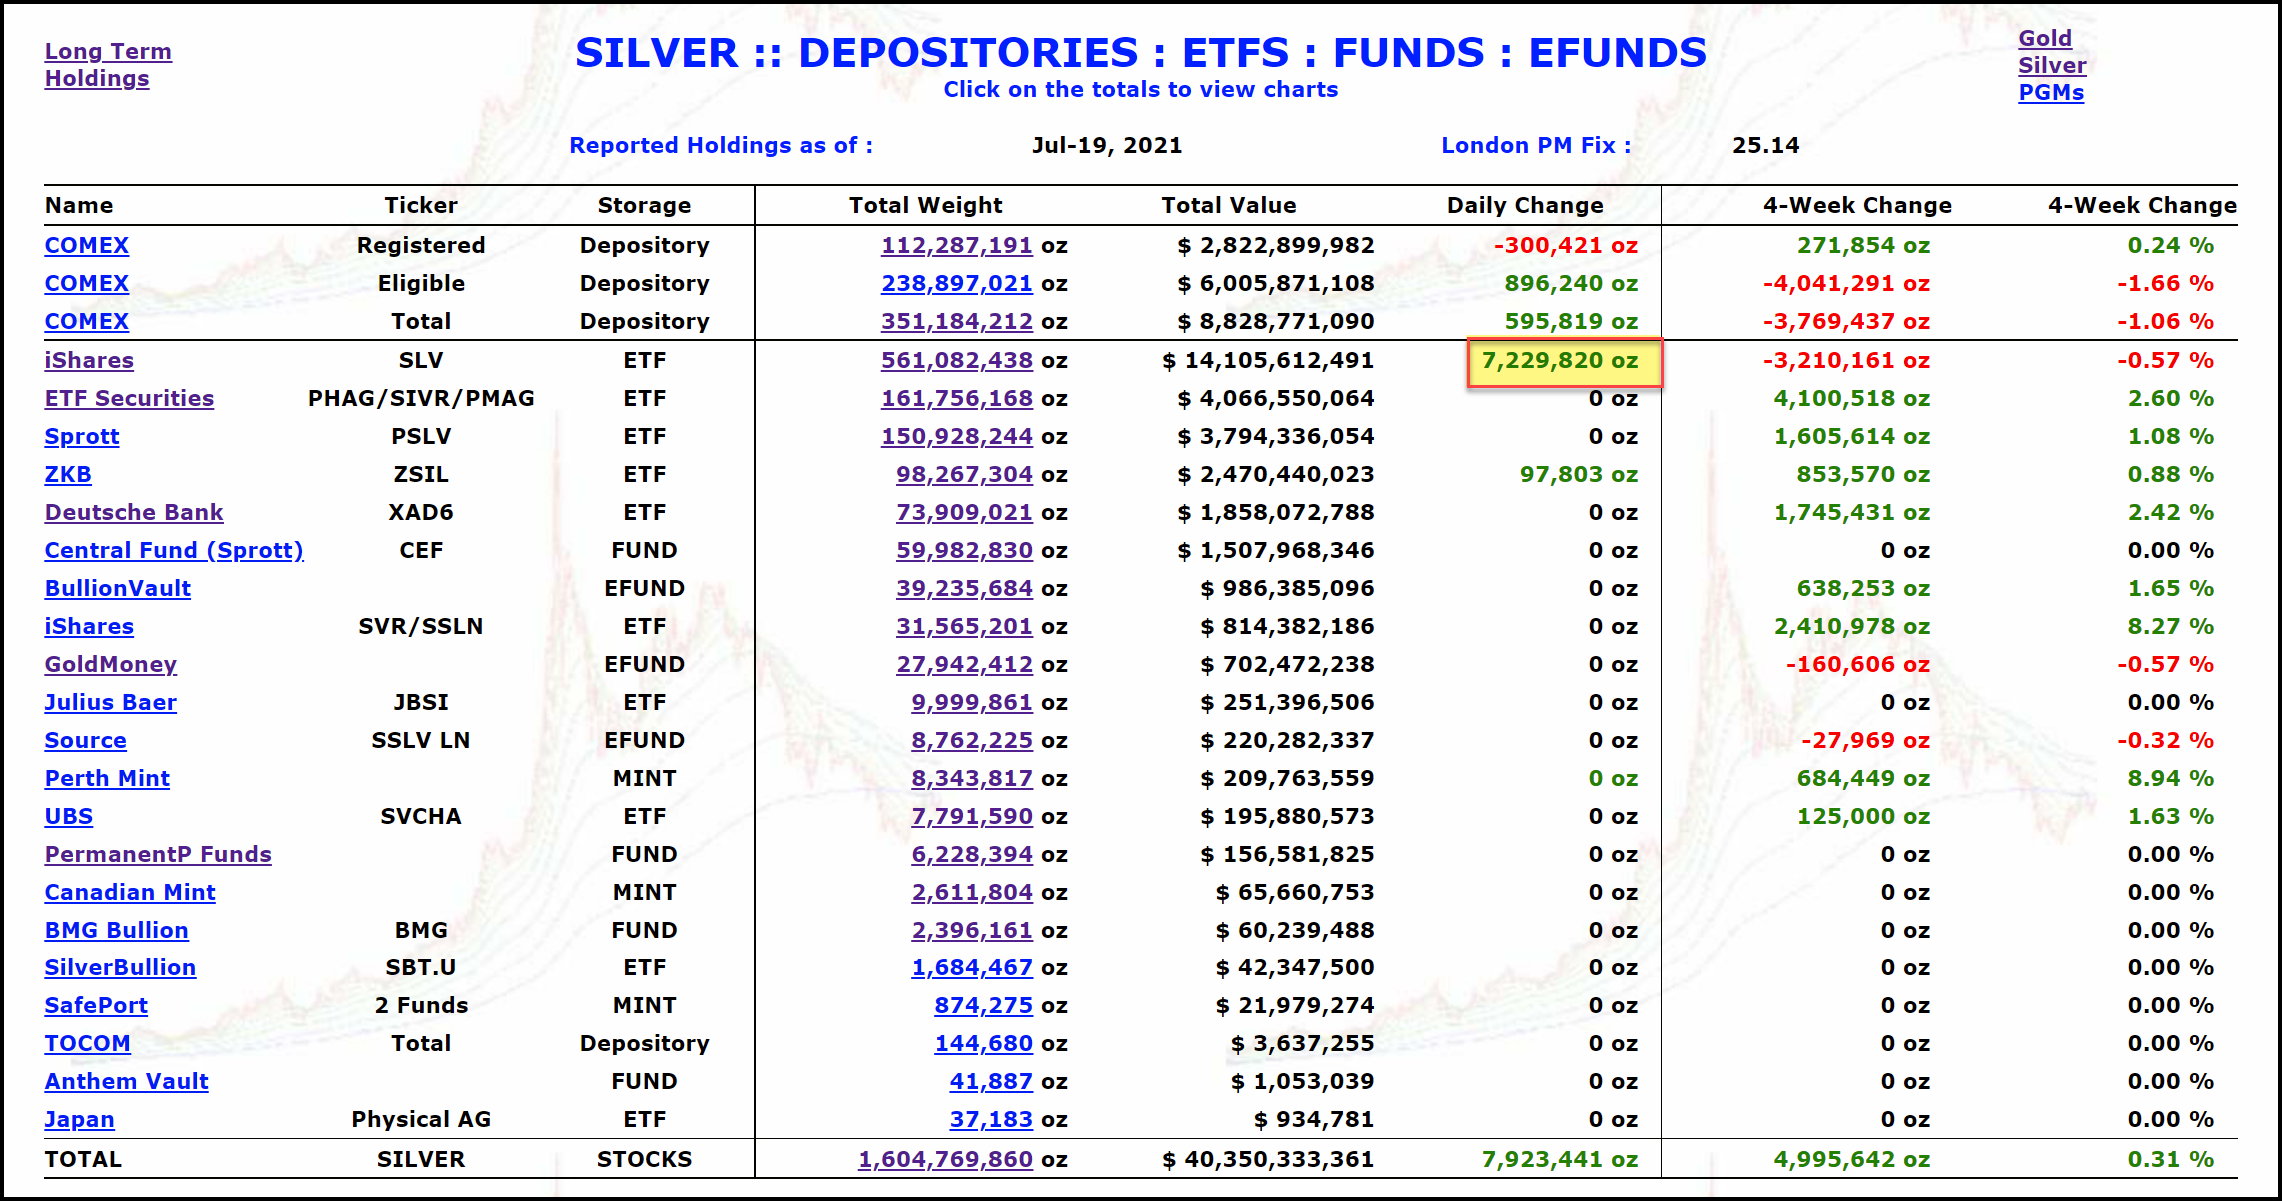Viewport: 2282px width, 1201px height.
Task: Open the TOCOM depository link
Action: (87, 1043)
